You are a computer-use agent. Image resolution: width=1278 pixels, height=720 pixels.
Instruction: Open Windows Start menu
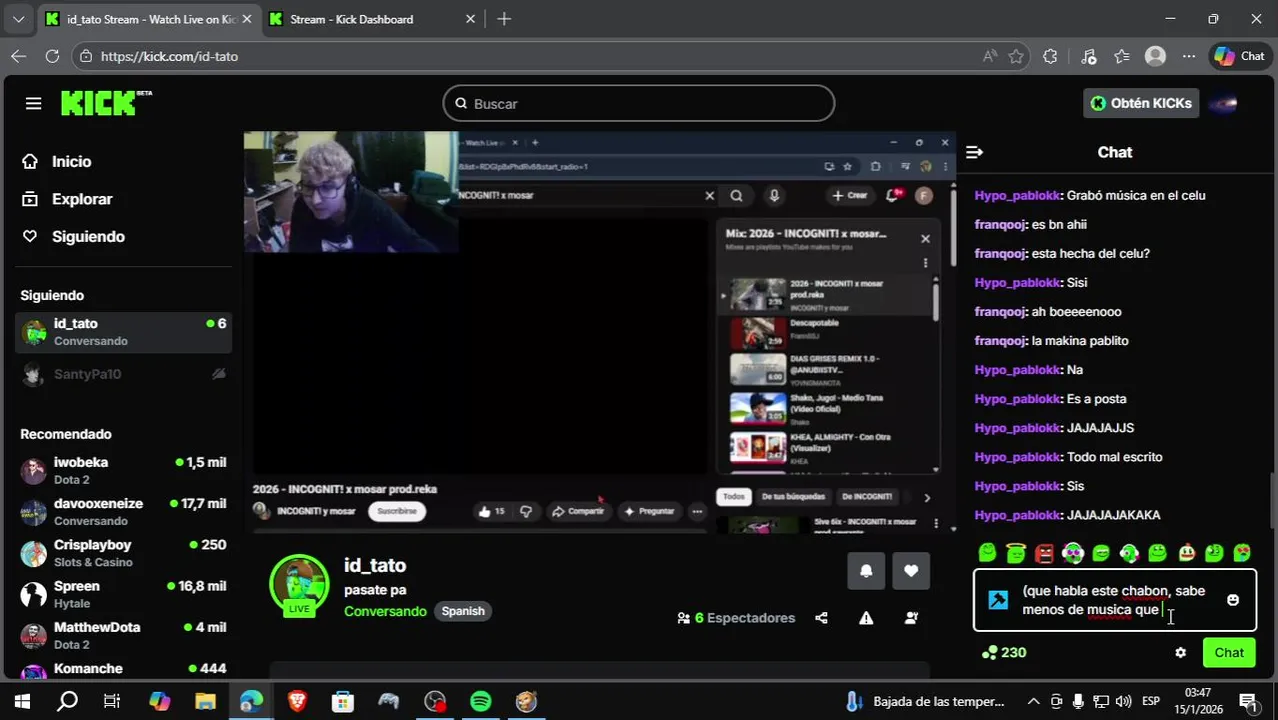(x=21, y=701)
